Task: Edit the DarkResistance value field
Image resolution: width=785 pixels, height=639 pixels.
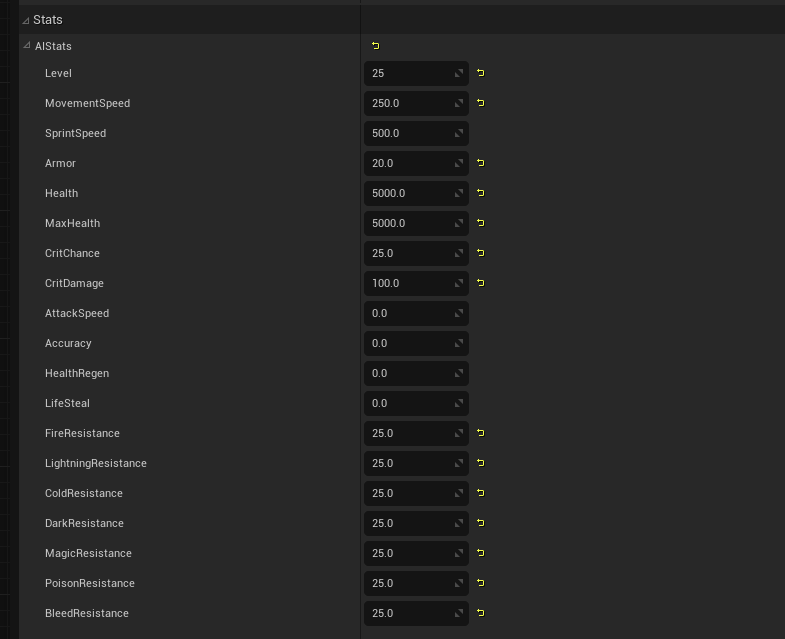Action: point(416,523)
